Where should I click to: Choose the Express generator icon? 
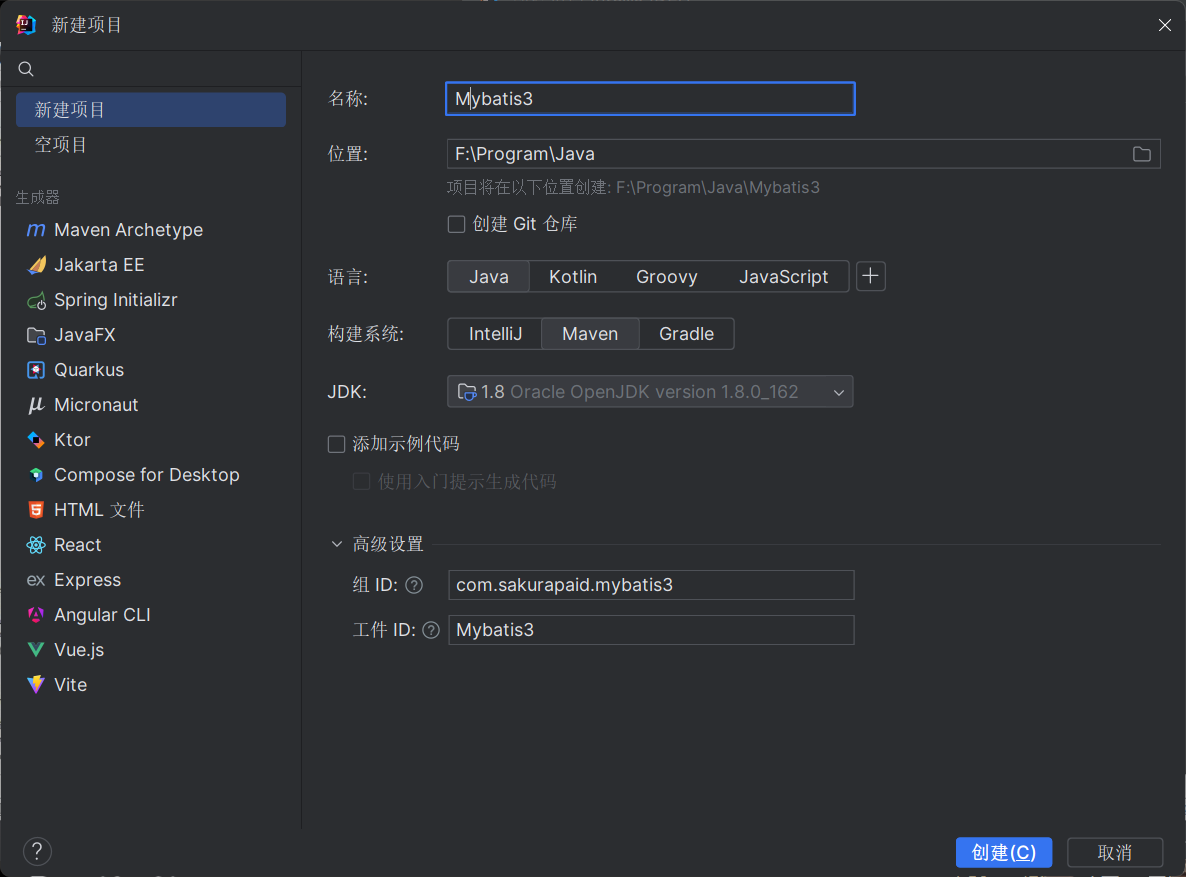36,580
